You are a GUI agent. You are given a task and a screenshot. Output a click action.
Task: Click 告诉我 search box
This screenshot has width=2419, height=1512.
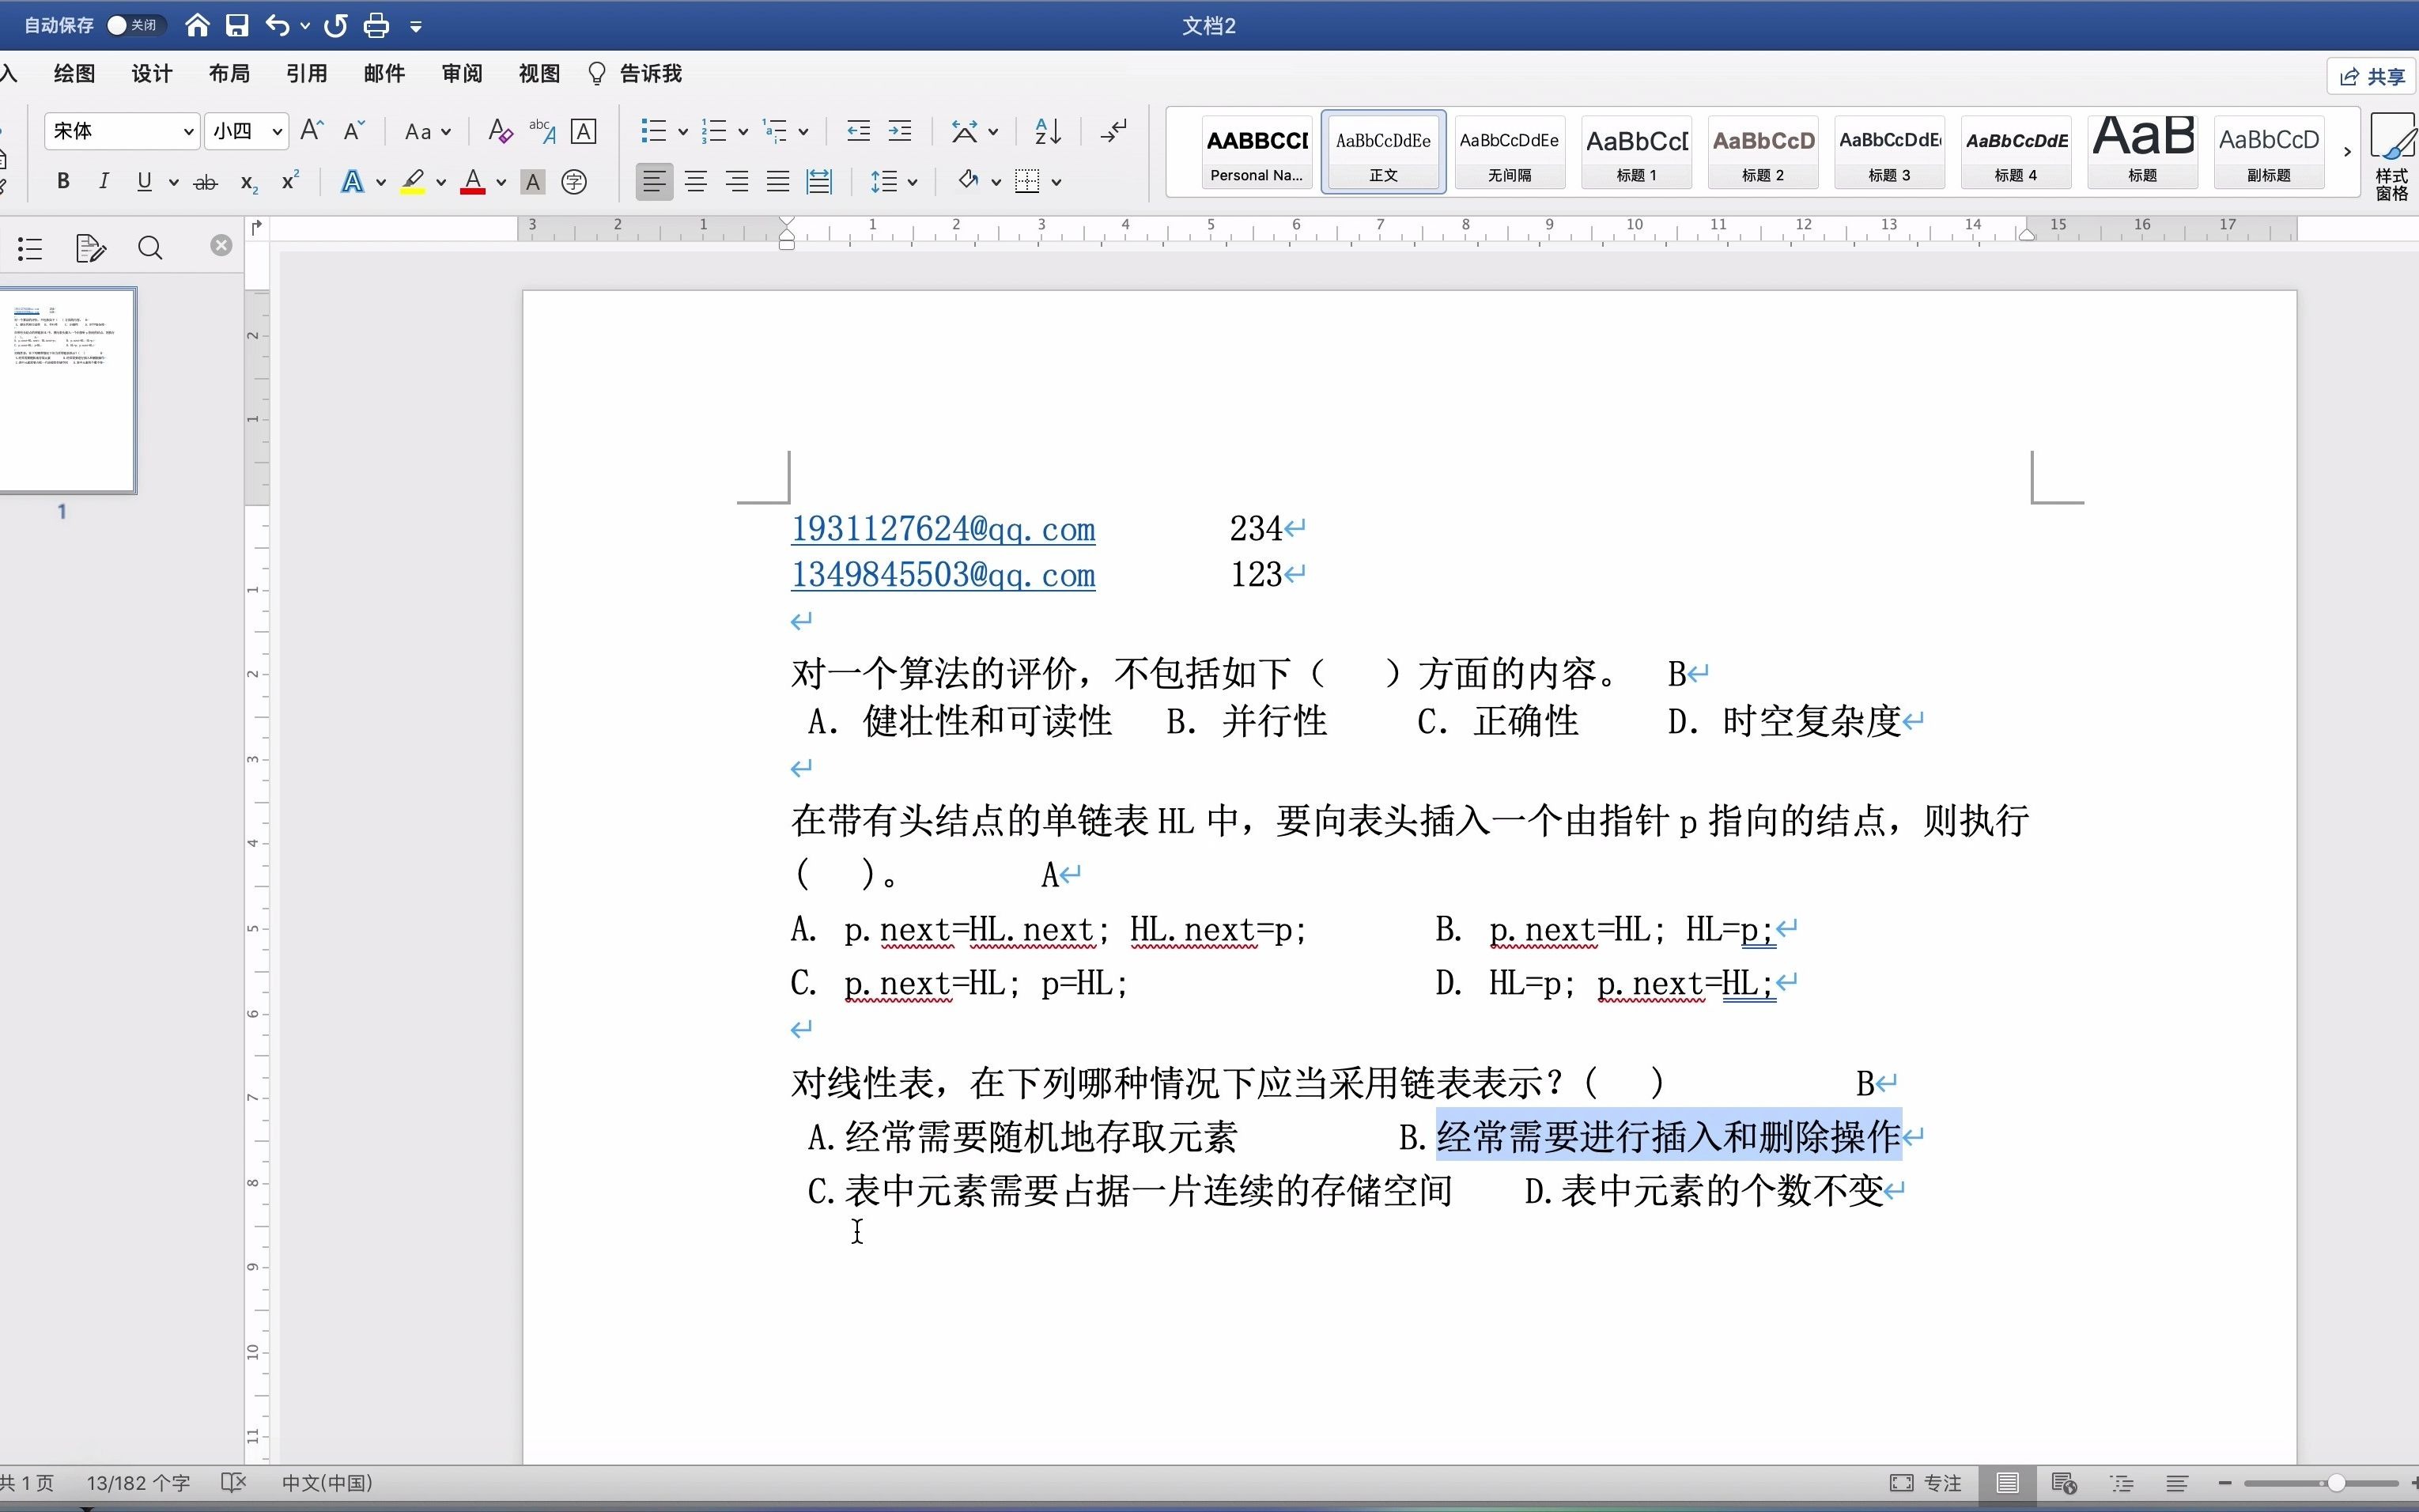tap(635, 73)
